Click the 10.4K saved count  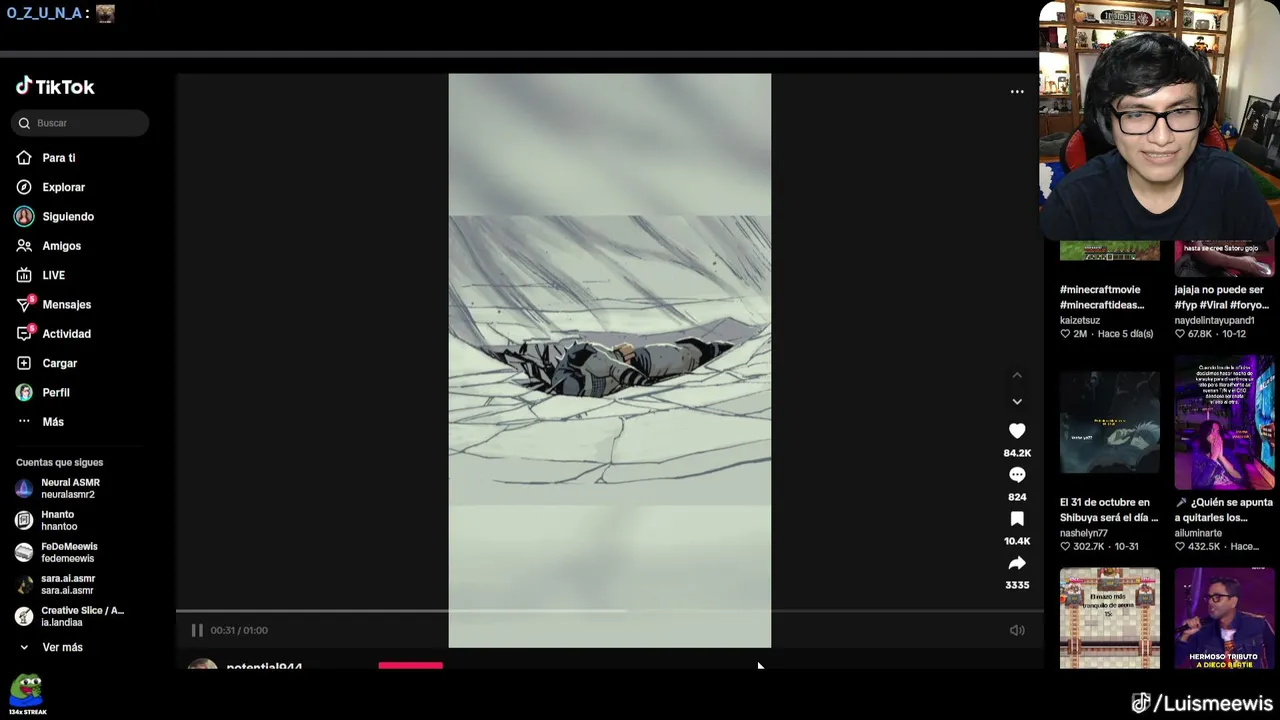pyautogui.click(x=1017, y=541)
